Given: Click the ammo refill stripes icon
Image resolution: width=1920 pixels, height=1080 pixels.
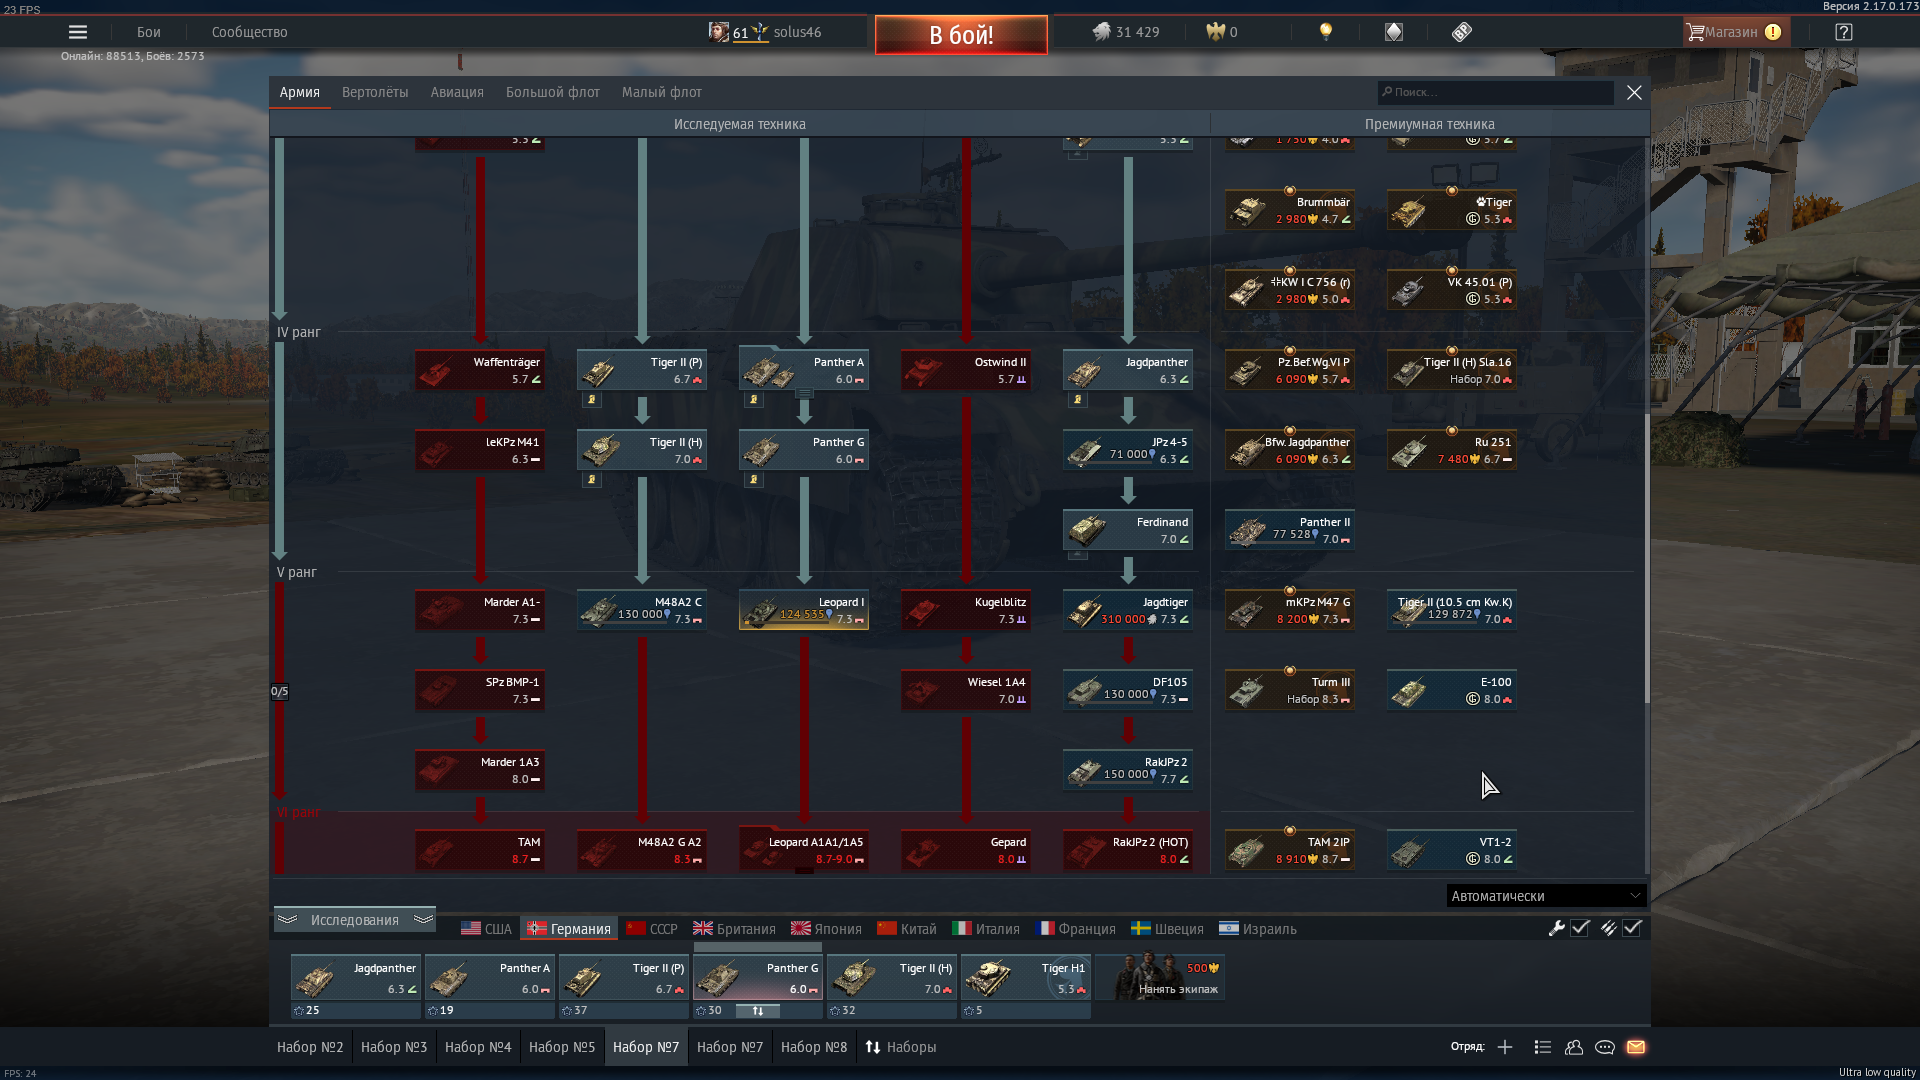Looking at the screenshot, I should tap(1608, 928).
